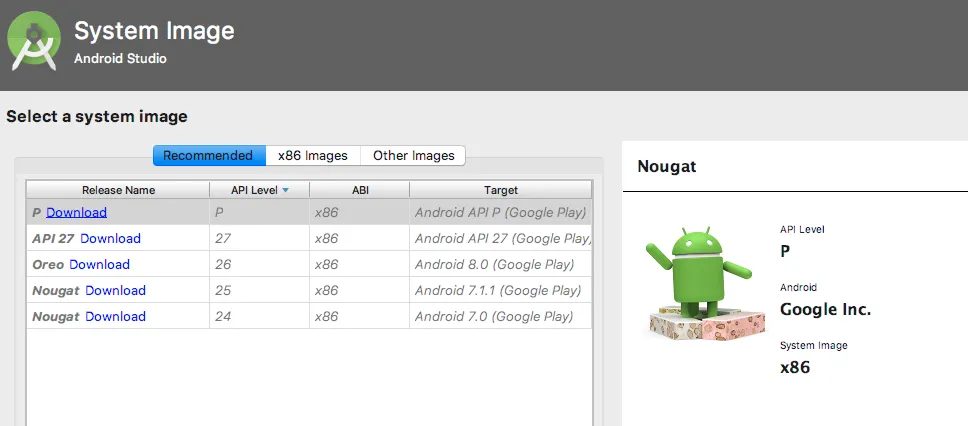Click the x86 ABI cell in Oreo row
The width and height of the screenshot is (968, 426).
[360, 264]
